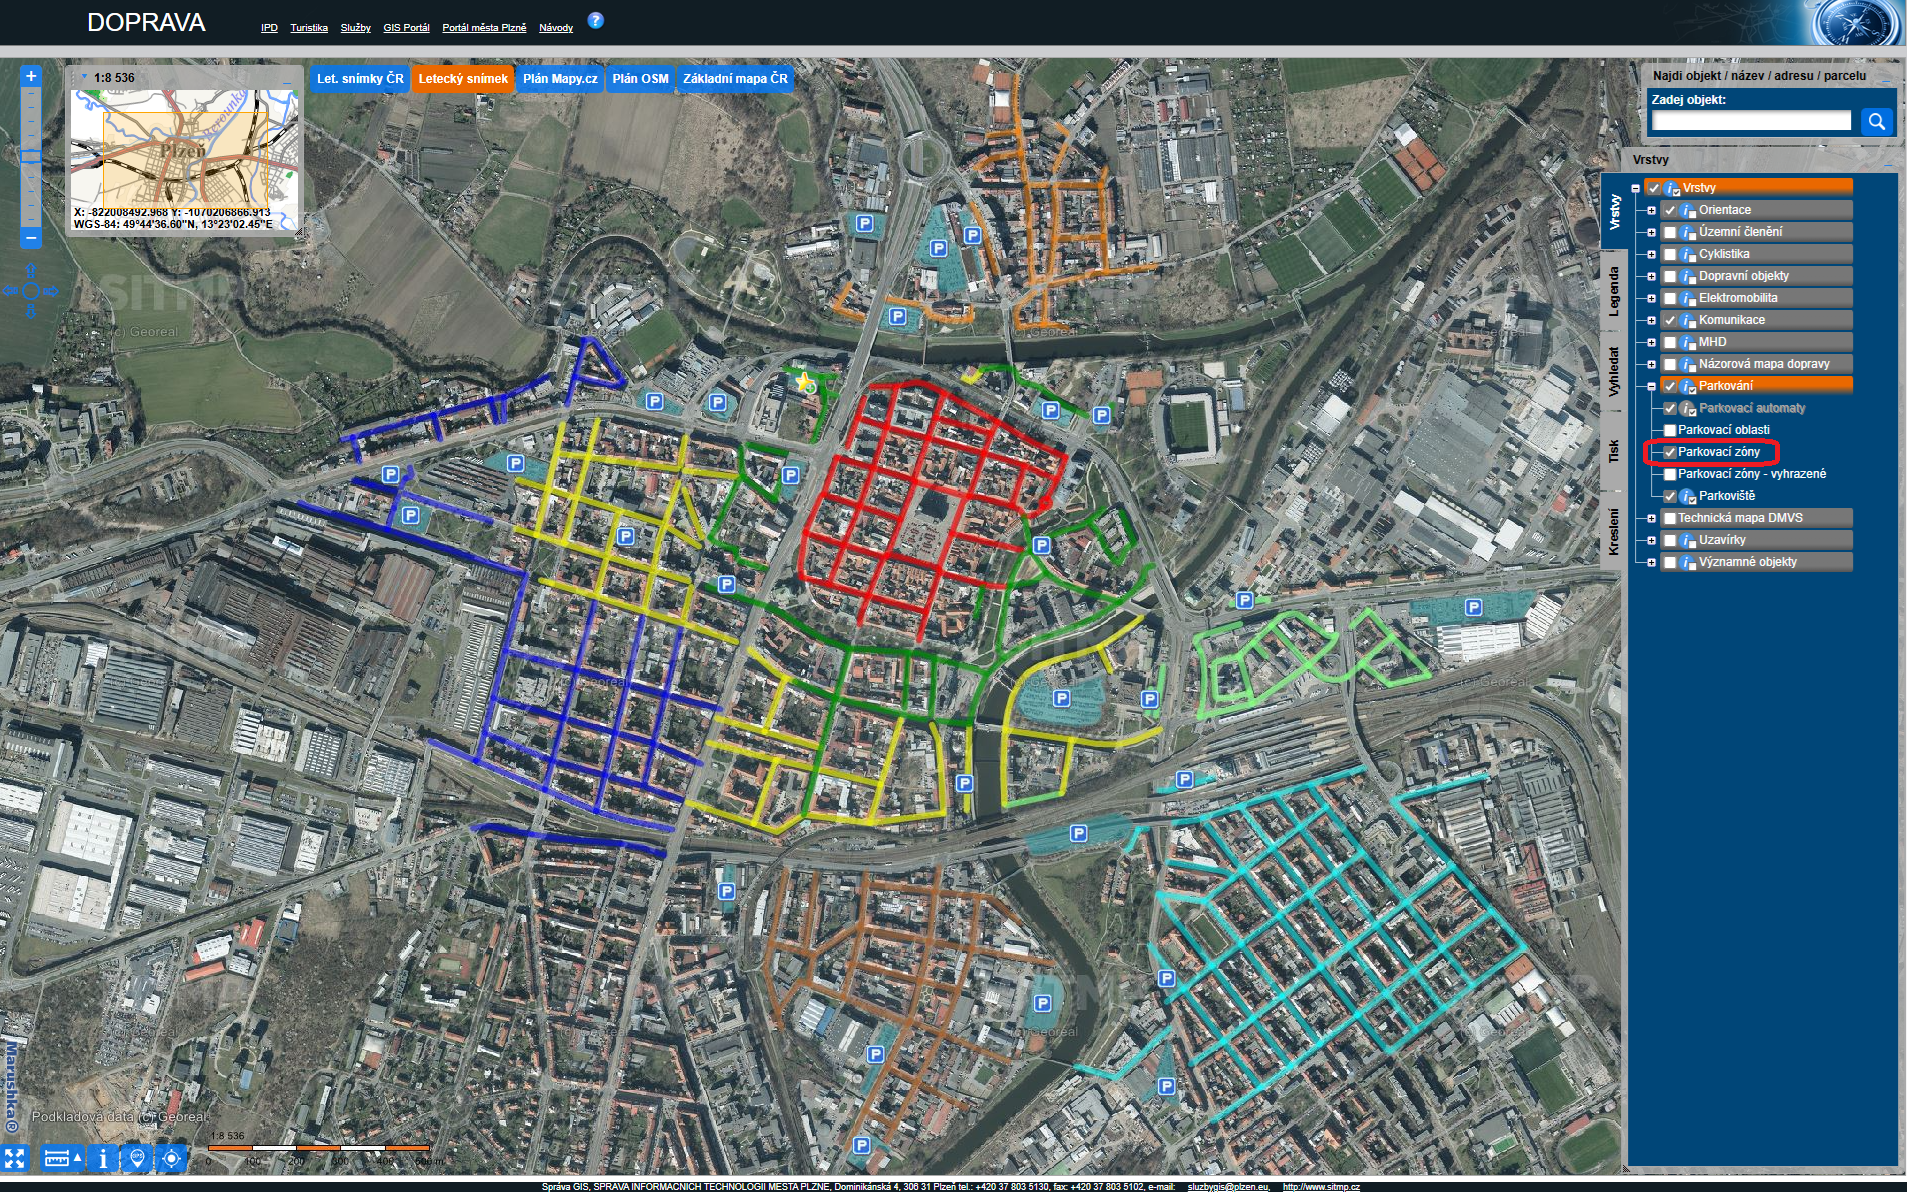Click the zoom slider handle
Screen dimensions: 1907x1192
tap(31, 156)
